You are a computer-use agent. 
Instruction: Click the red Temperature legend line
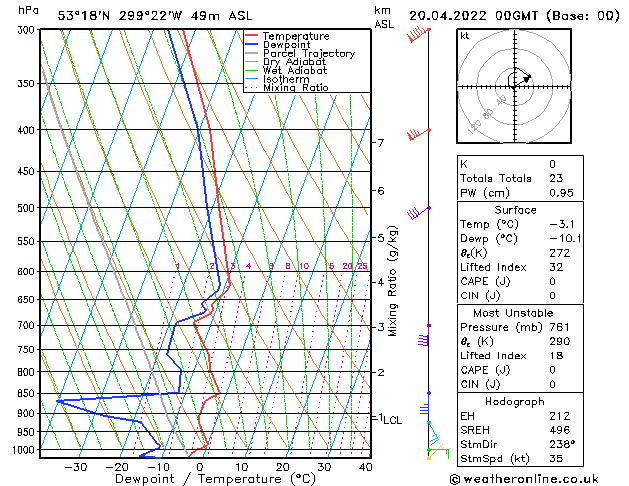251,36
